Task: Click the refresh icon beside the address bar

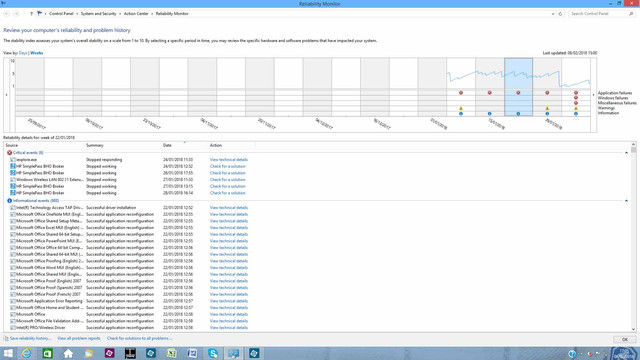Action: (x=560, y=14)
